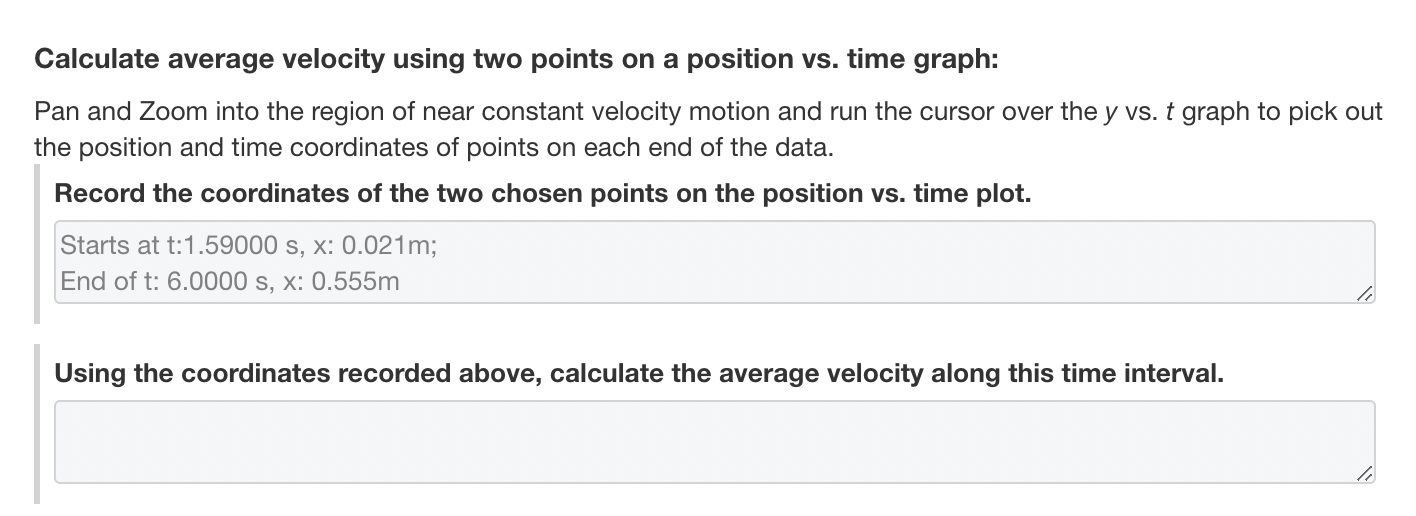Click the italic 'y' in 'y vs. t graph'
The width and height of the screenshot is (1416, 516).
click(x=1108, y=112)
